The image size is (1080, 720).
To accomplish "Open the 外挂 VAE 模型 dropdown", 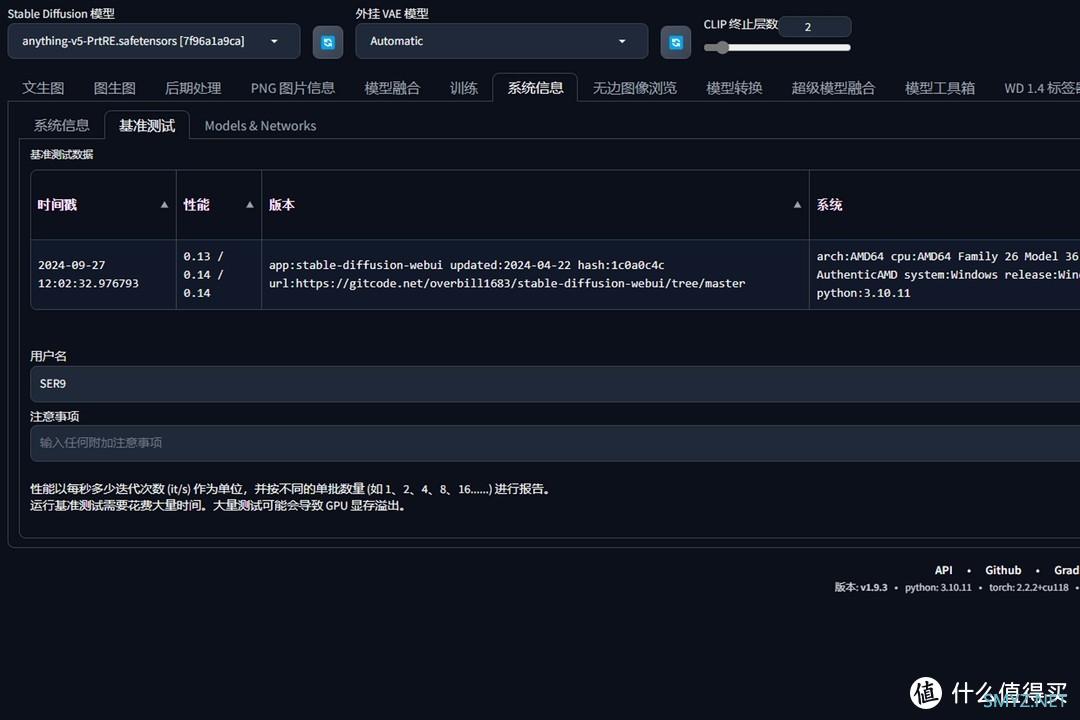I will click(x=501, y=41).
